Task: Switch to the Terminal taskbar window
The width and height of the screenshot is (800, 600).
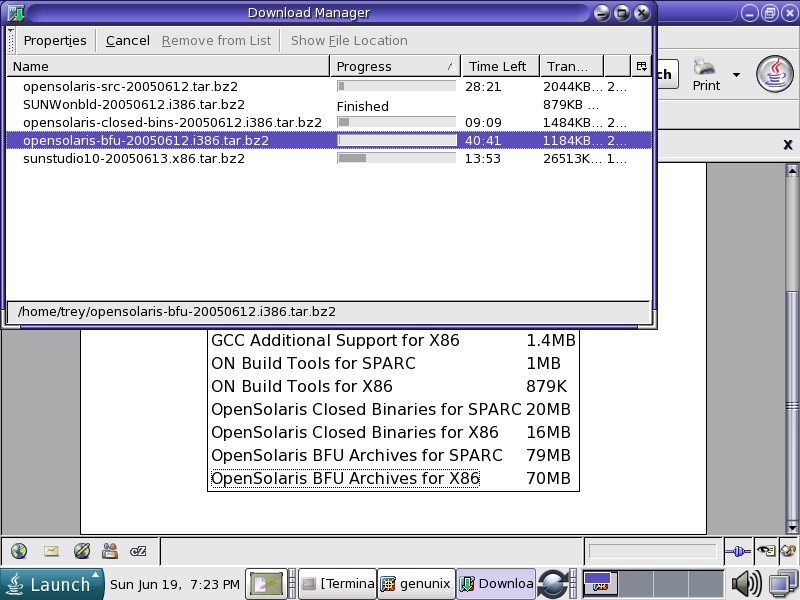Action: point(338,584)
